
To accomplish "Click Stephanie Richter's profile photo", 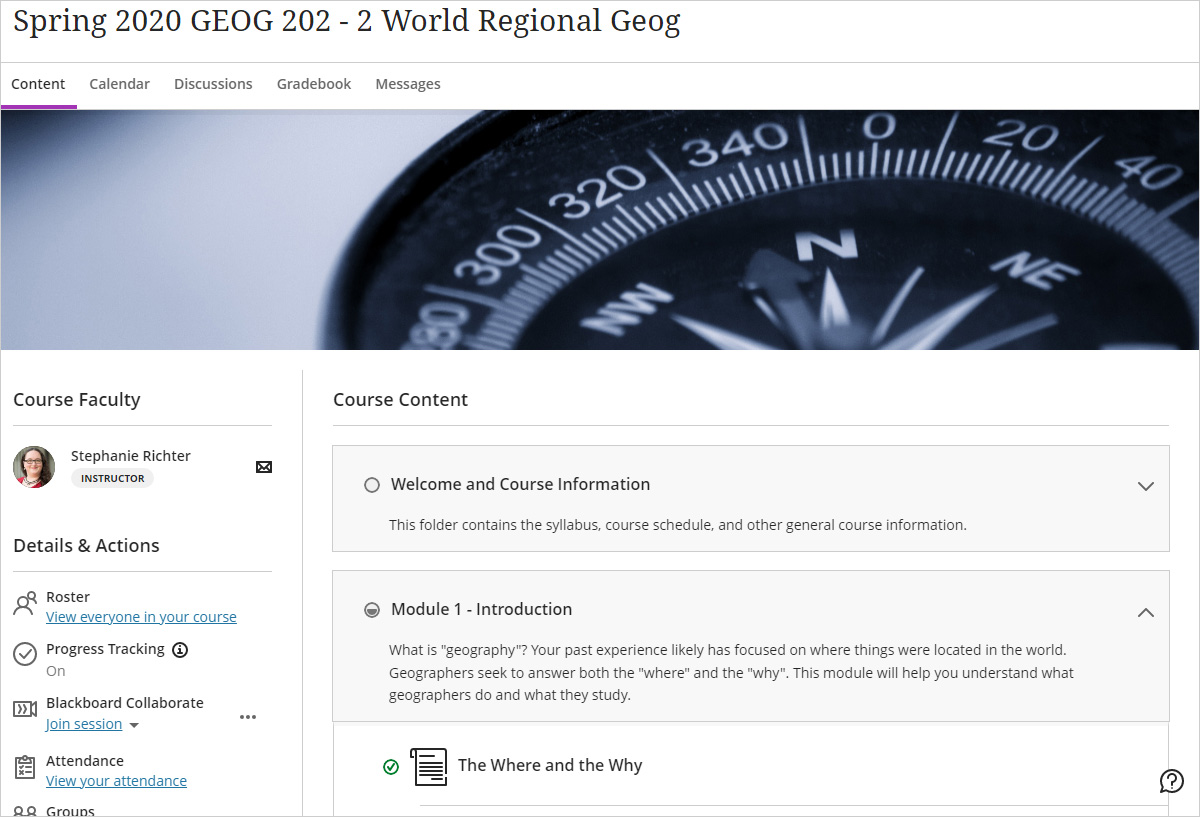I will [x=34, y=467].
